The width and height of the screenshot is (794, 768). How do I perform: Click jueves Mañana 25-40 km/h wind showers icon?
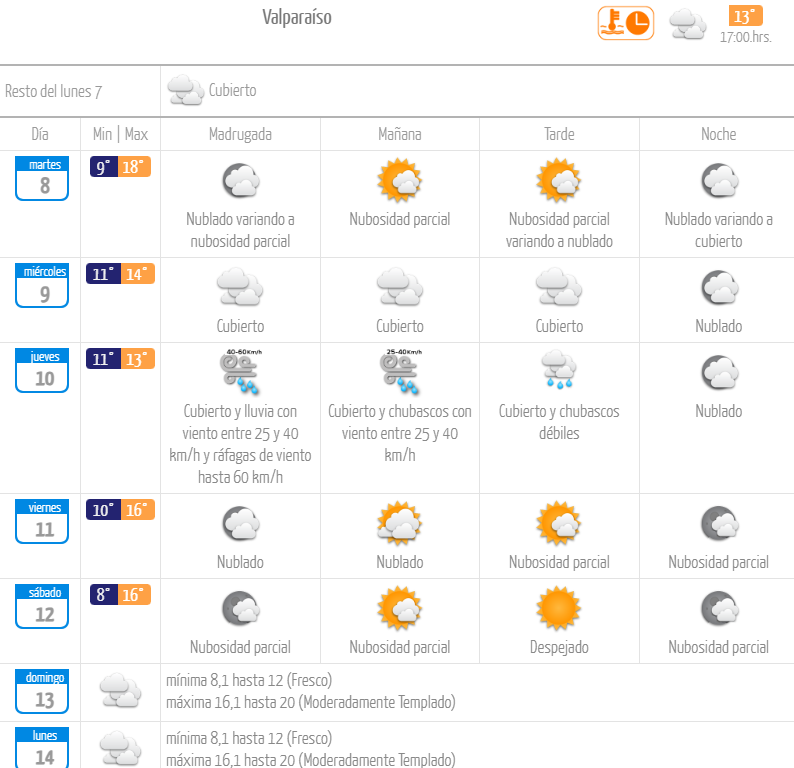402,372
